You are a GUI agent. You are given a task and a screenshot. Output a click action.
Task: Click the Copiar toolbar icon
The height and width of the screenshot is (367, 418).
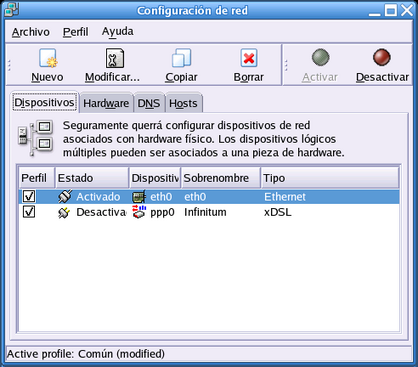click(x=182, y=58)
